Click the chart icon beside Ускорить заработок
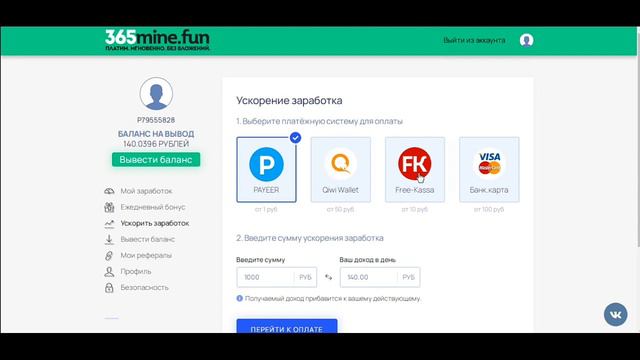This screenshot has height=360, width=640. [x=109, y=223]
